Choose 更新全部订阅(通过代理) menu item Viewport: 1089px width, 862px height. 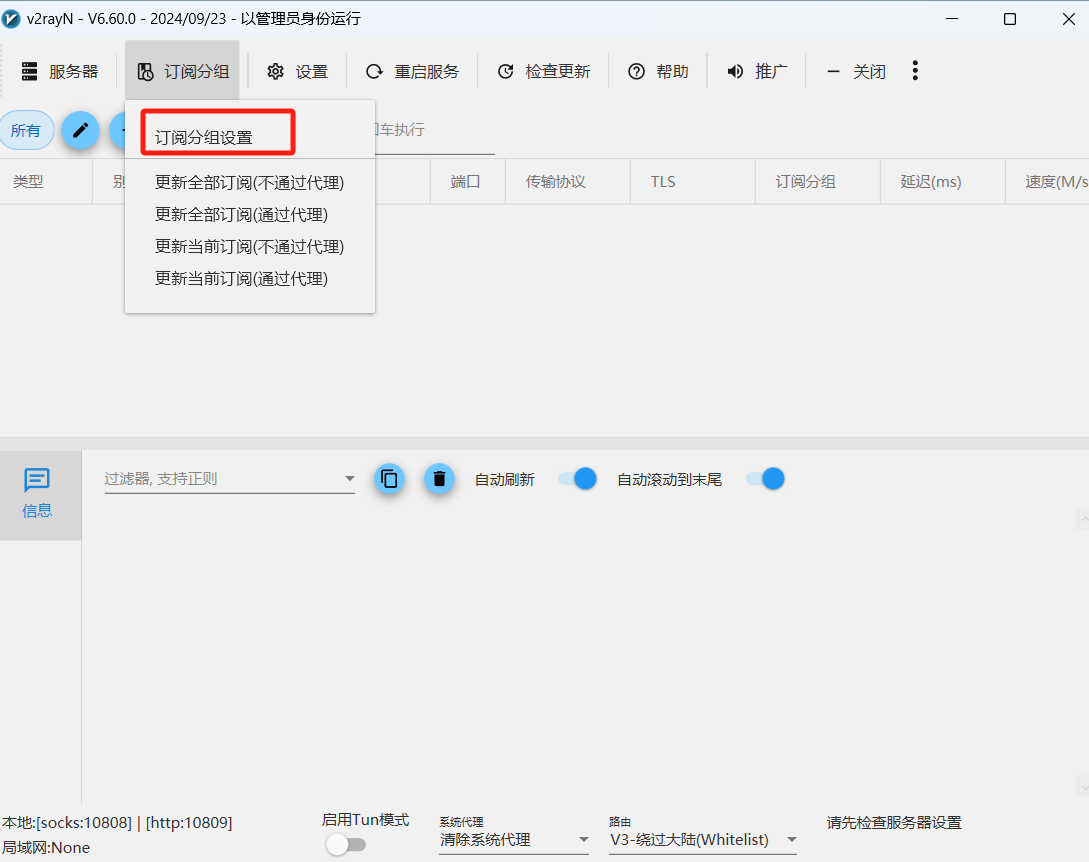pyautogui.click(x=241, y=214)
